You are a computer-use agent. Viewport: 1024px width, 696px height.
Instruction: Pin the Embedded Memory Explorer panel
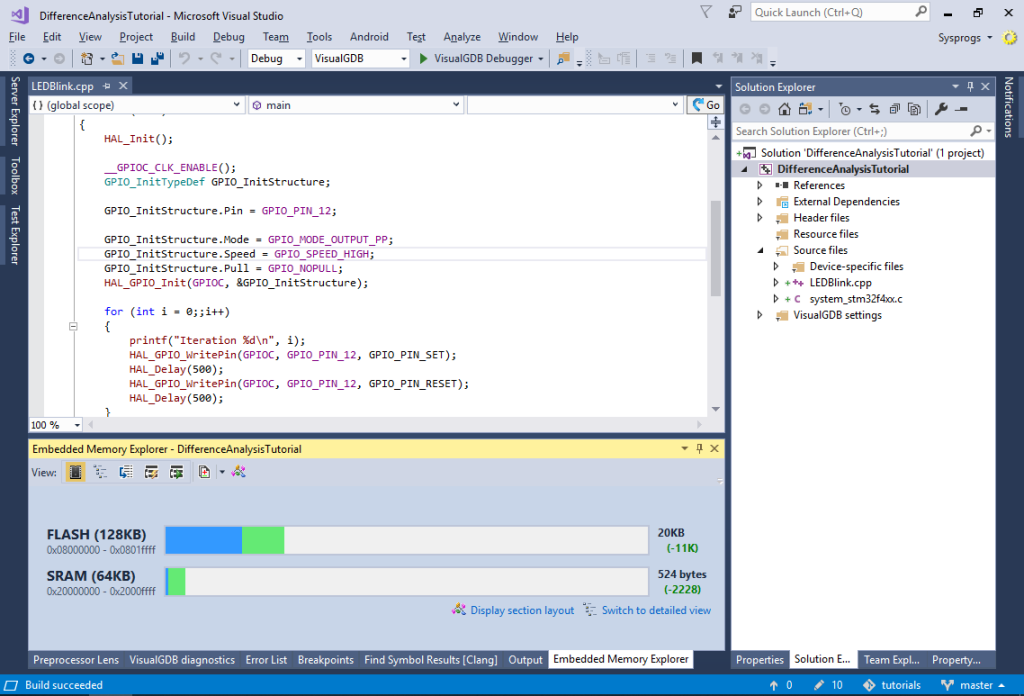pyautogui.click(x=698, y=449)
